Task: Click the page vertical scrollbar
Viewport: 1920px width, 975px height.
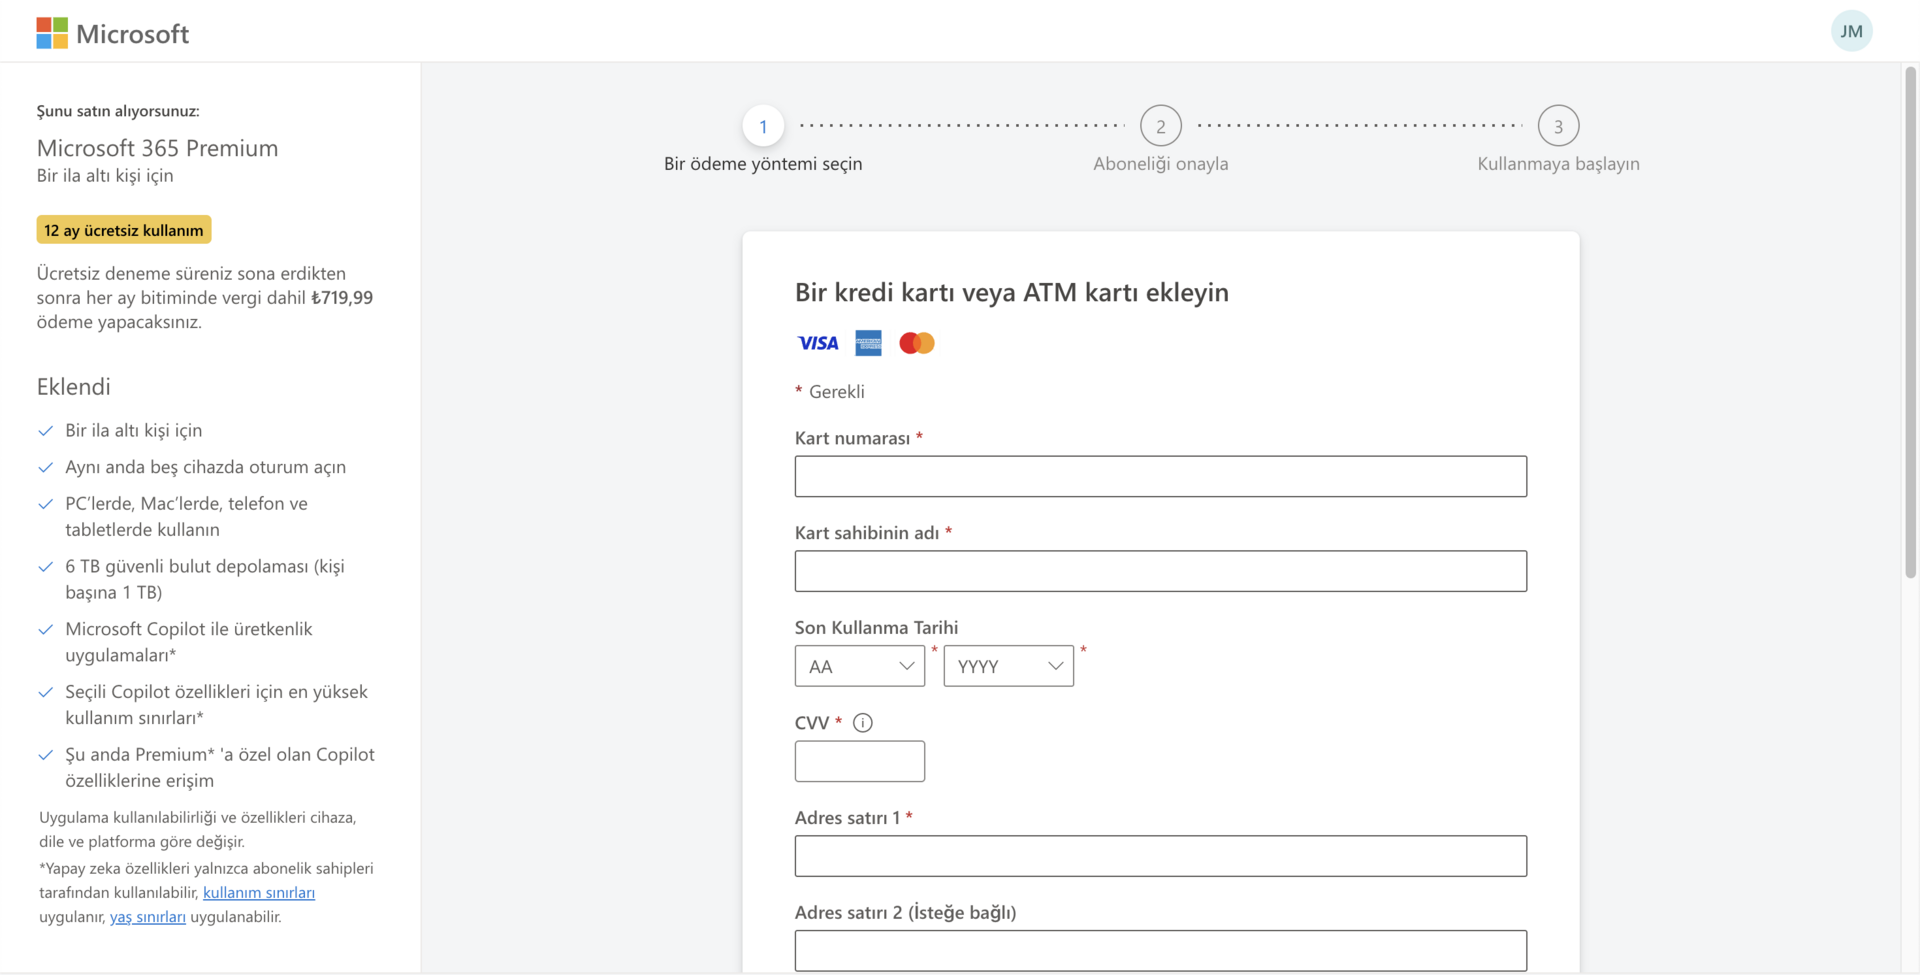Action: click(x=1910, y=320)
